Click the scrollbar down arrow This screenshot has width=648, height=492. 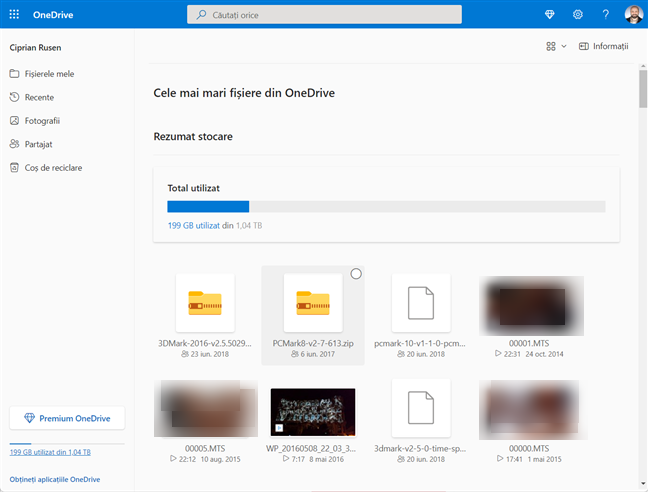point(643,484)
